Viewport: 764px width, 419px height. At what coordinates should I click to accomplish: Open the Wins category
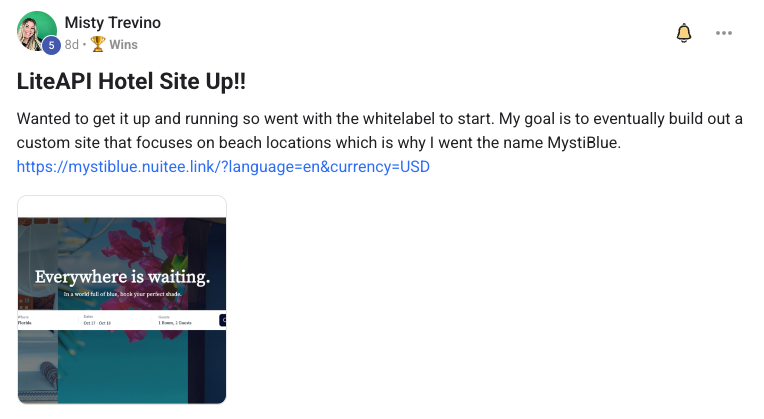(x=123, y=44)
